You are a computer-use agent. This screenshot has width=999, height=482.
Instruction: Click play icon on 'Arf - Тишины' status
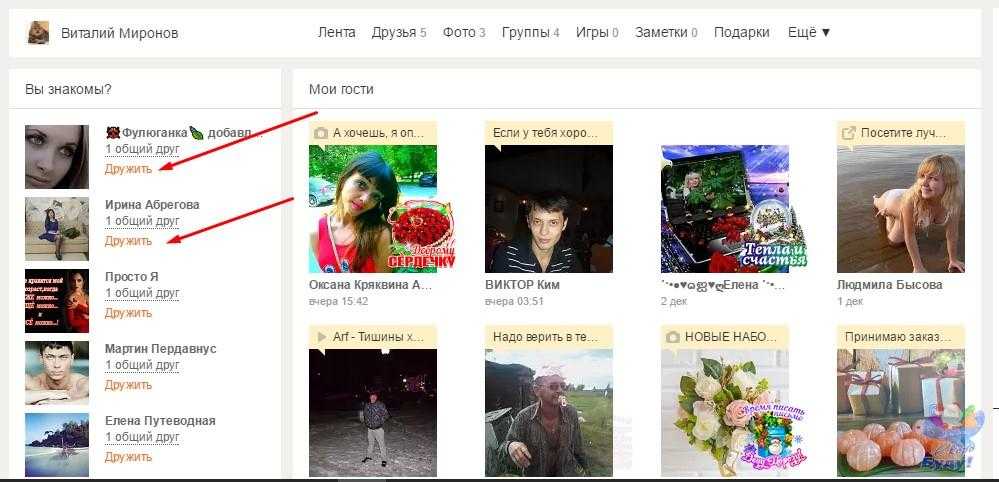click(x=321, y=337)
